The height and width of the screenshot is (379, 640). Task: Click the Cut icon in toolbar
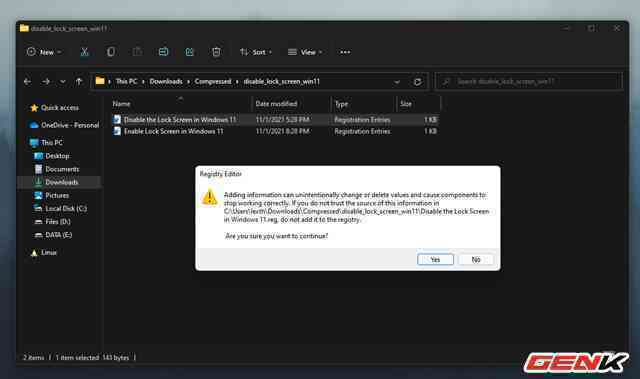[84, 52]
